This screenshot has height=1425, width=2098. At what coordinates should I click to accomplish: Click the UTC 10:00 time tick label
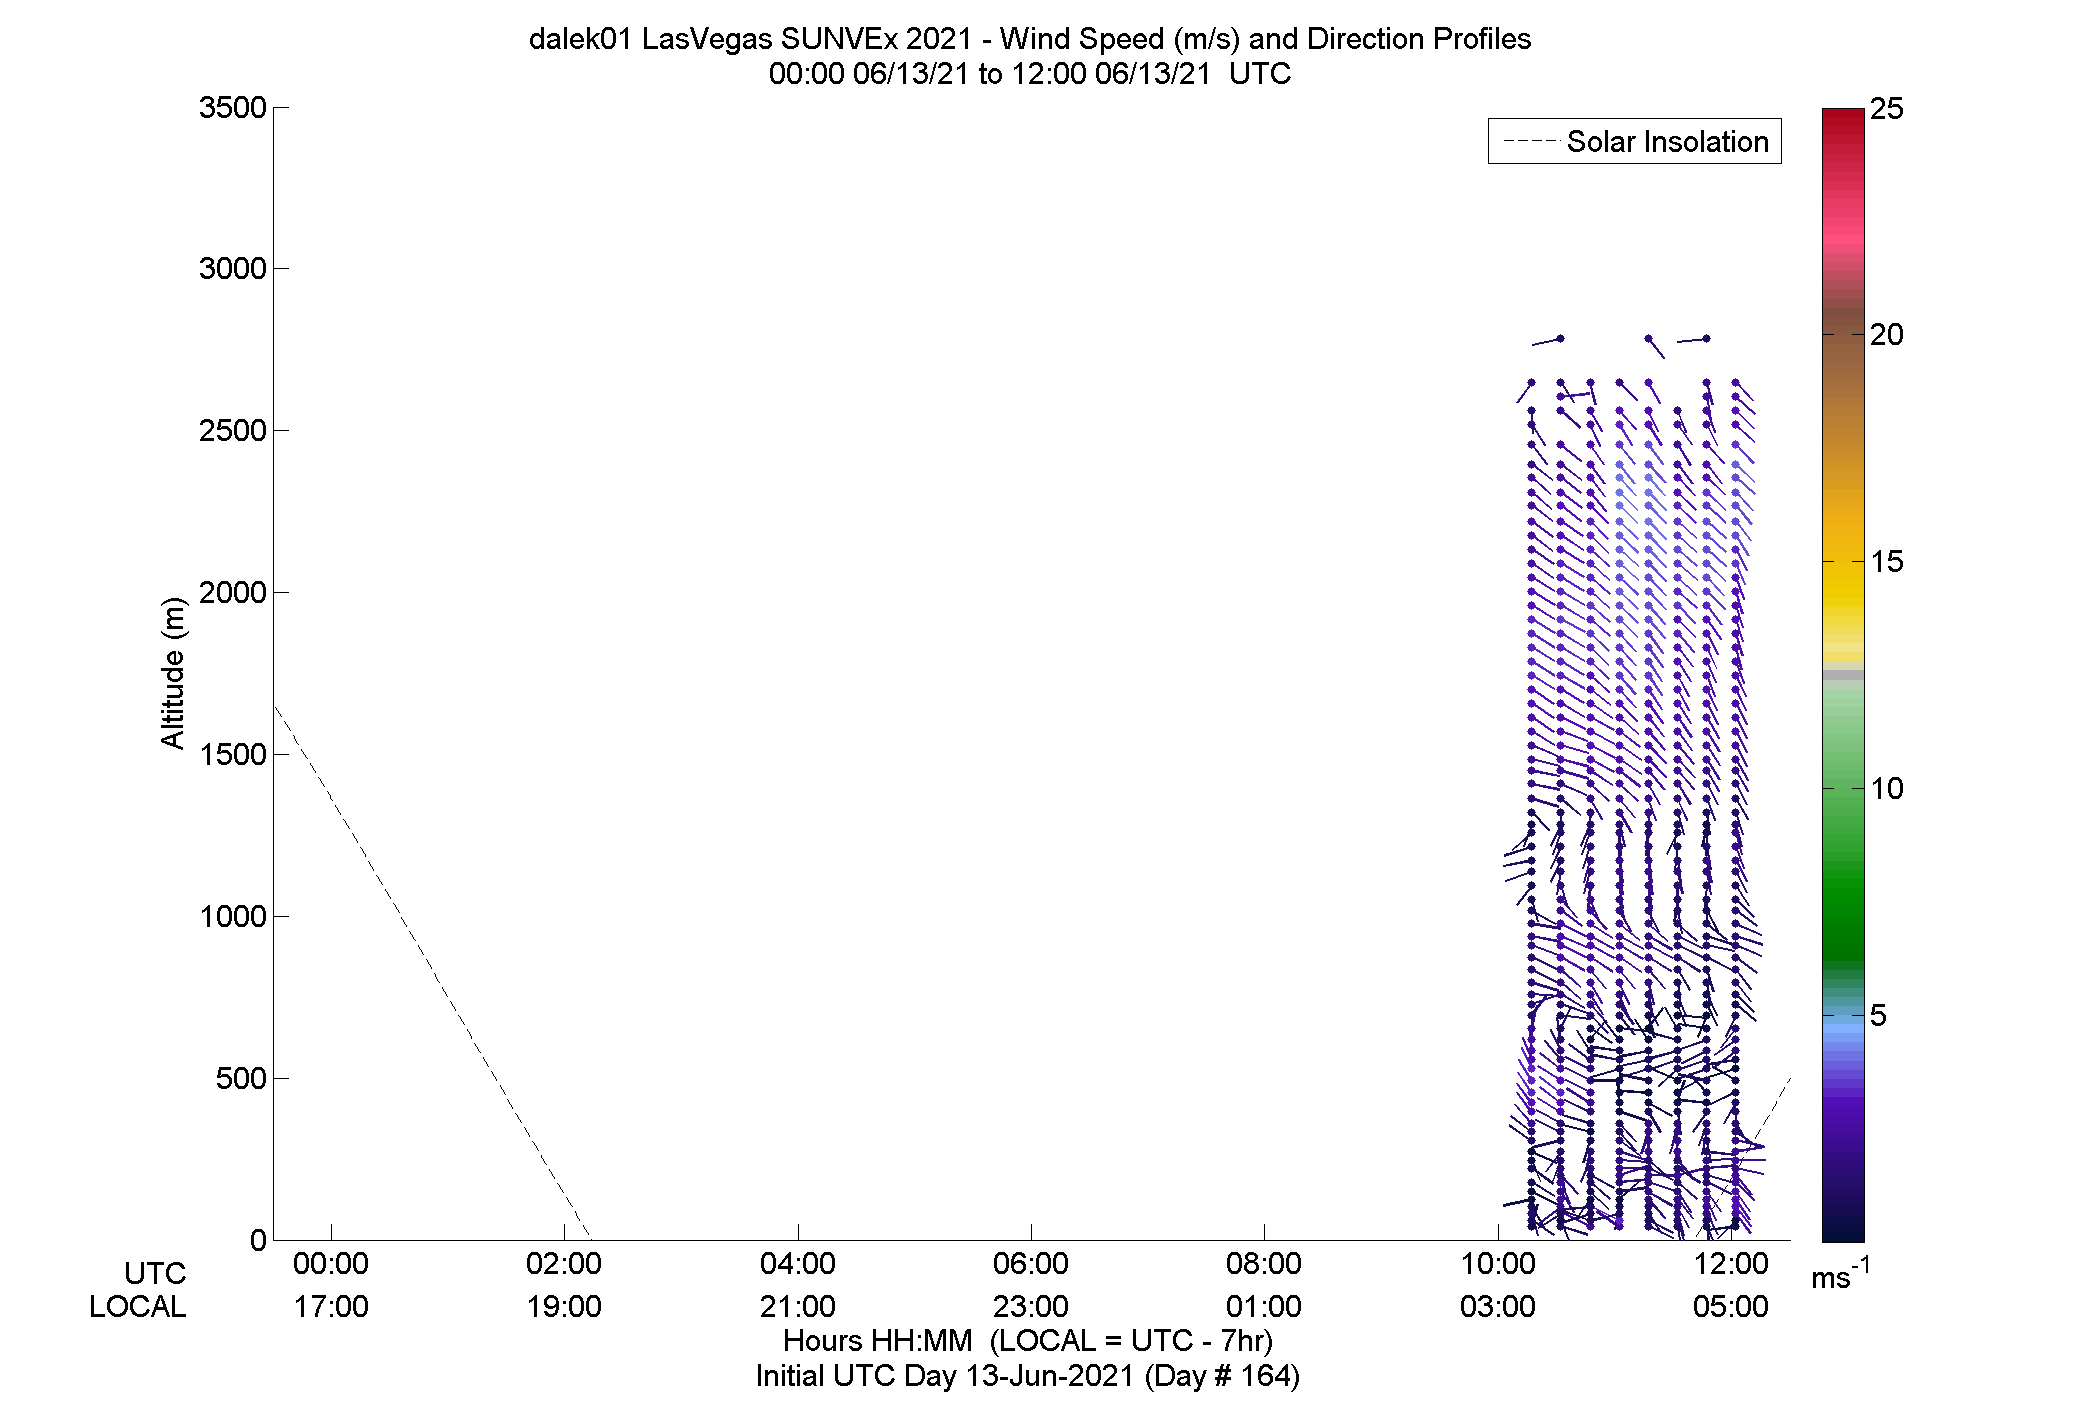coord(1498,1264)
